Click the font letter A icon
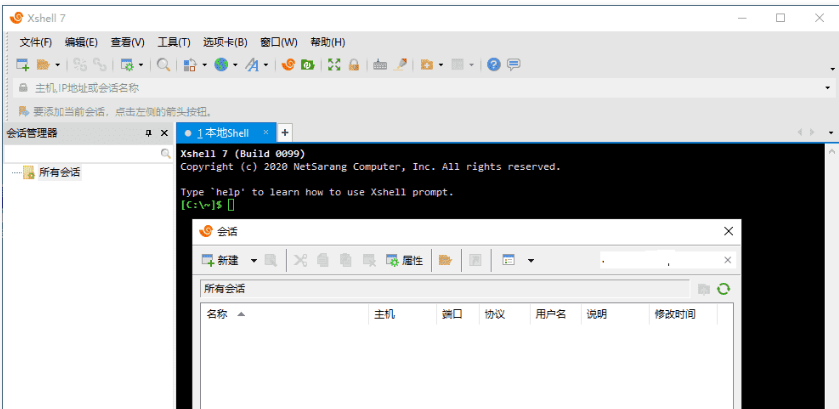The width and height of the screenshot is (839, 409). coord(252,65)
